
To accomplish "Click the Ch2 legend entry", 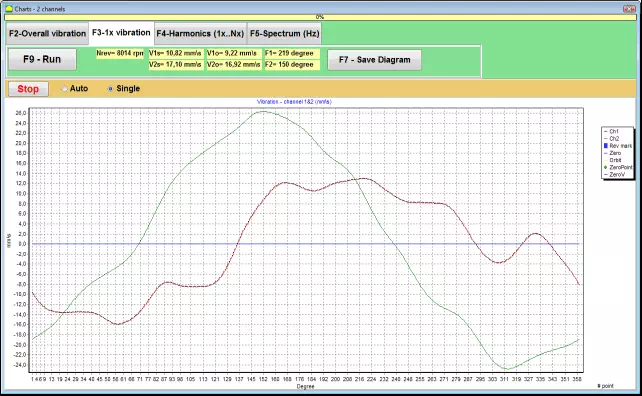I will pyautogui.click(x=611, y=139).
